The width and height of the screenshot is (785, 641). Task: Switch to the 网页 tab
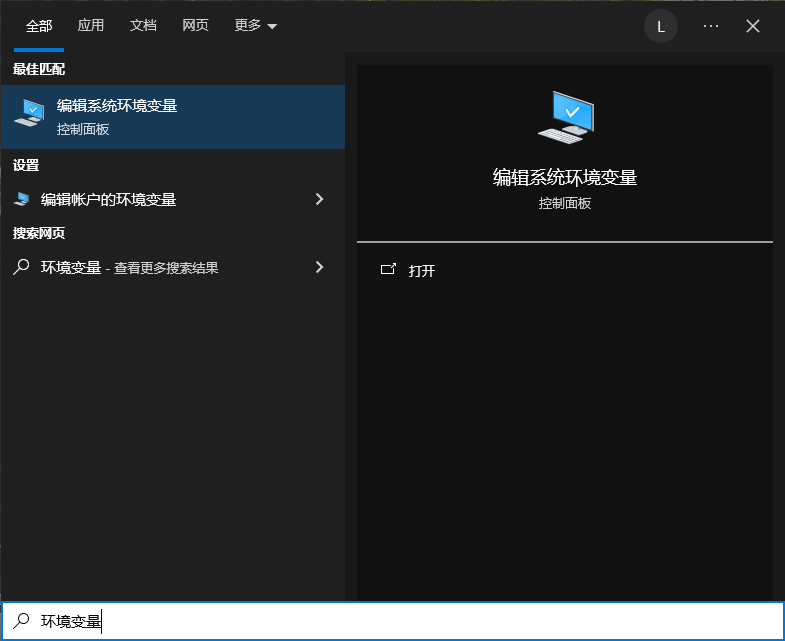coord(195,26)
